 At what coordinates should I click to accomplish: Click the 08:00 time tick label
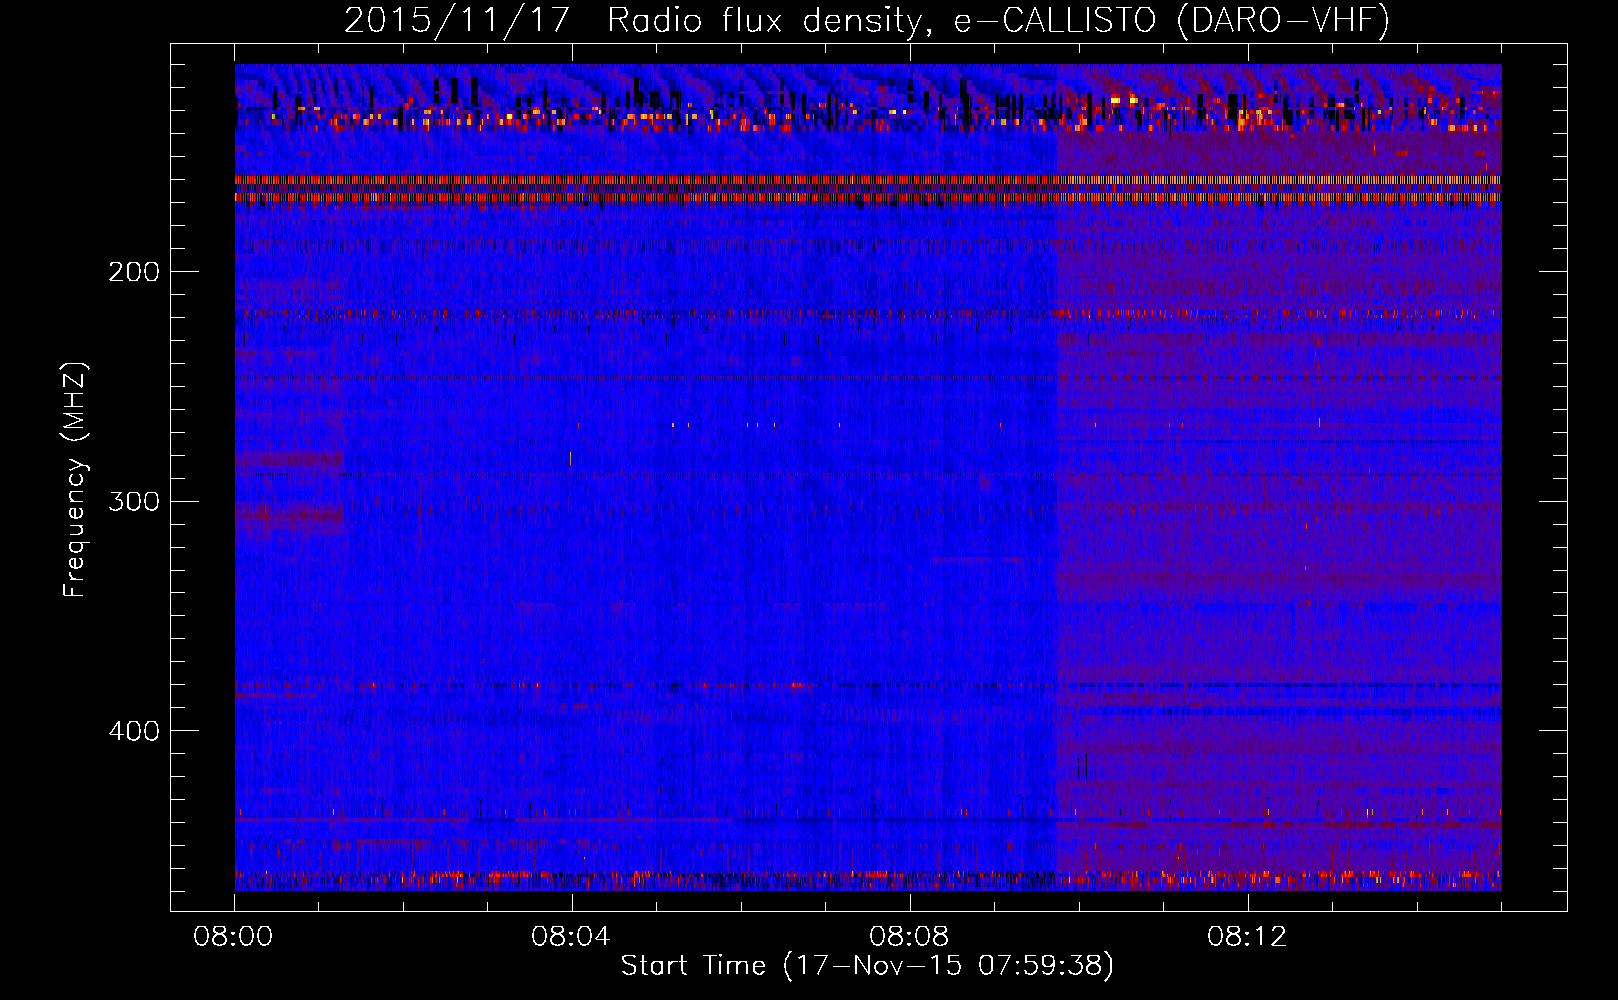(x=234, y=937)
